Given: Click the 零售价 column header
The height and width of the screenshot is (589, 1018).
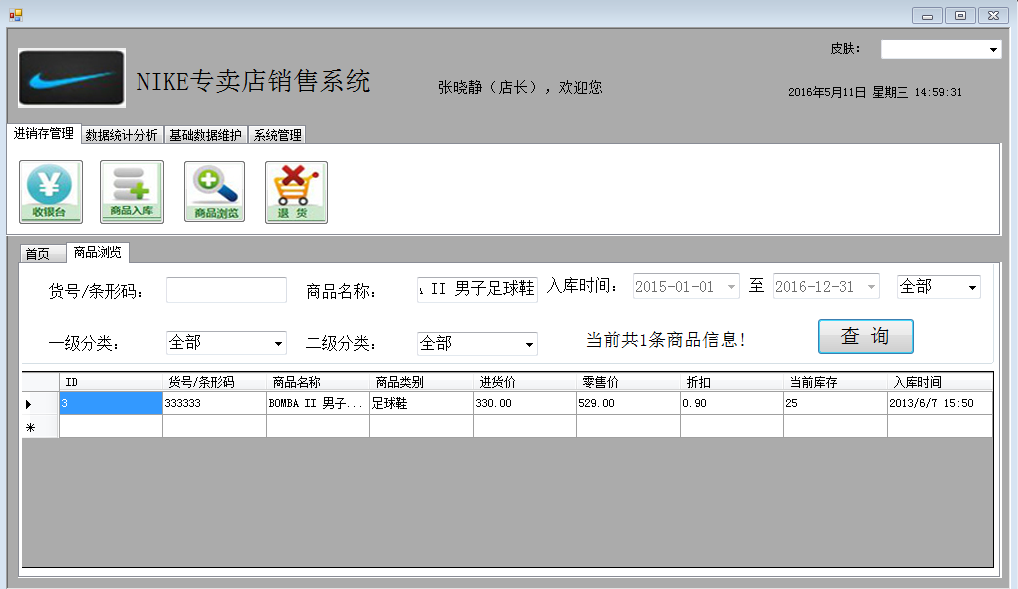Looking at the screenshot, I should pos(628,382).
